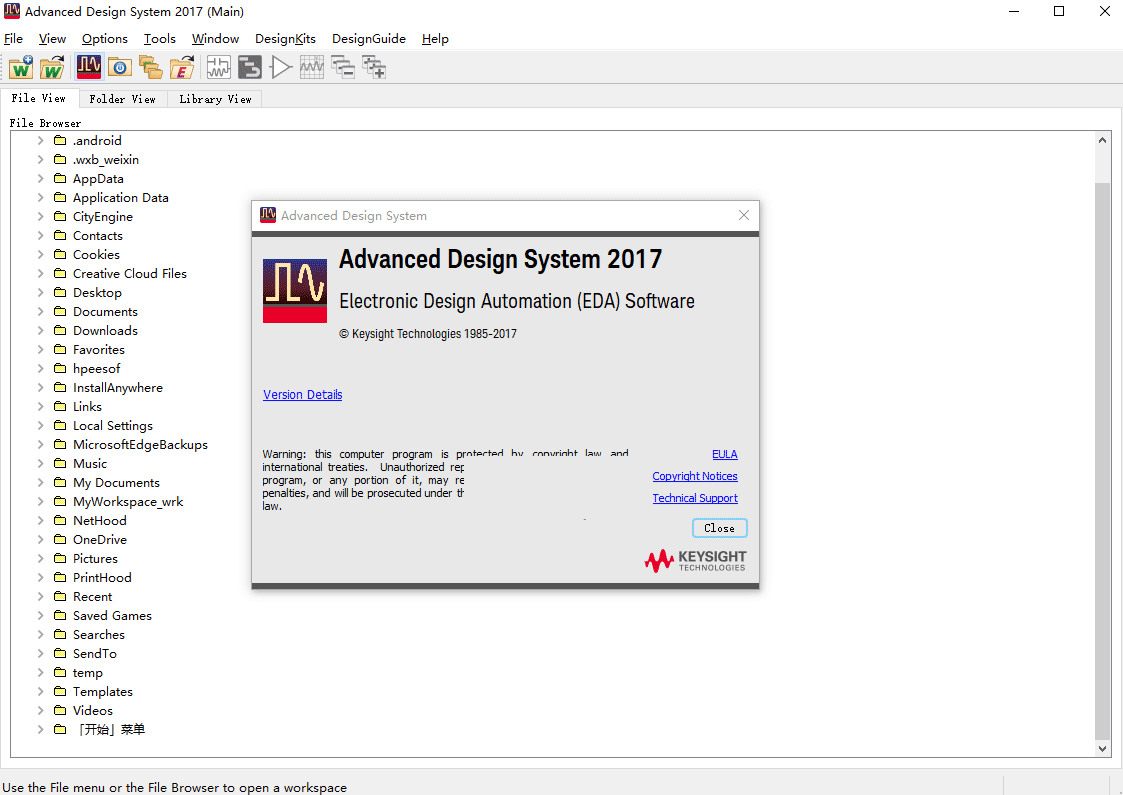
Task: Expand the hpeesof folder
Action: [x=40, y=368]
